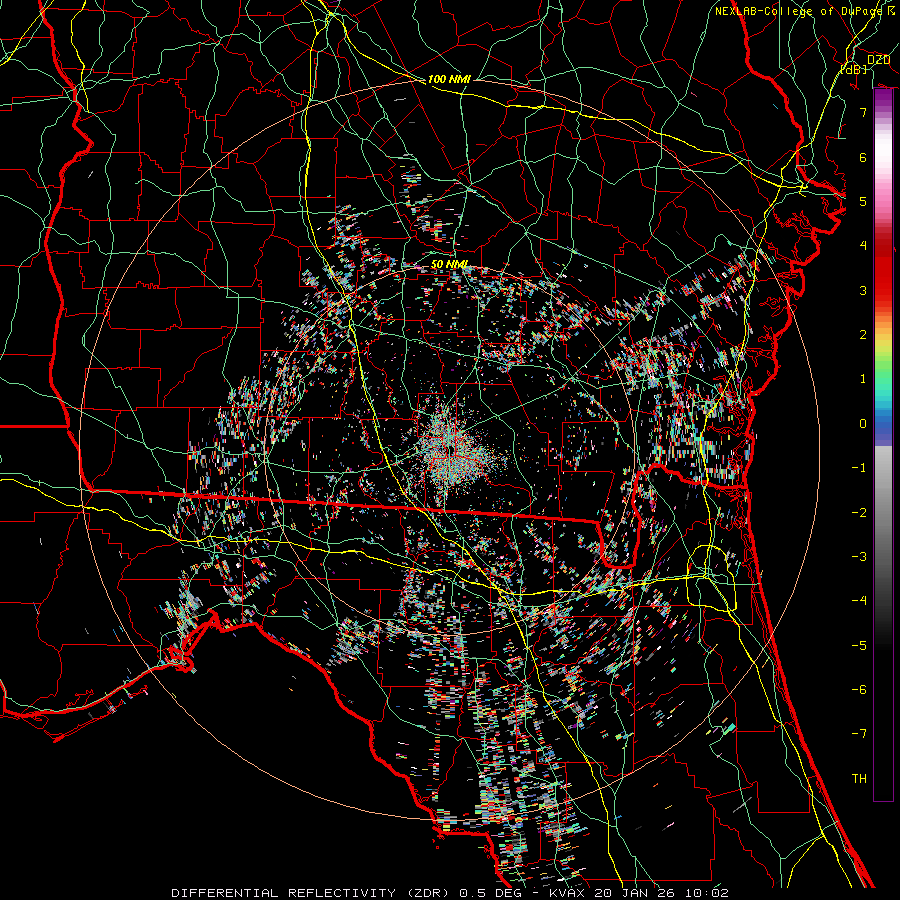
Task: Click the 4 value on the color scale
Action: click(x=863, y=246)
